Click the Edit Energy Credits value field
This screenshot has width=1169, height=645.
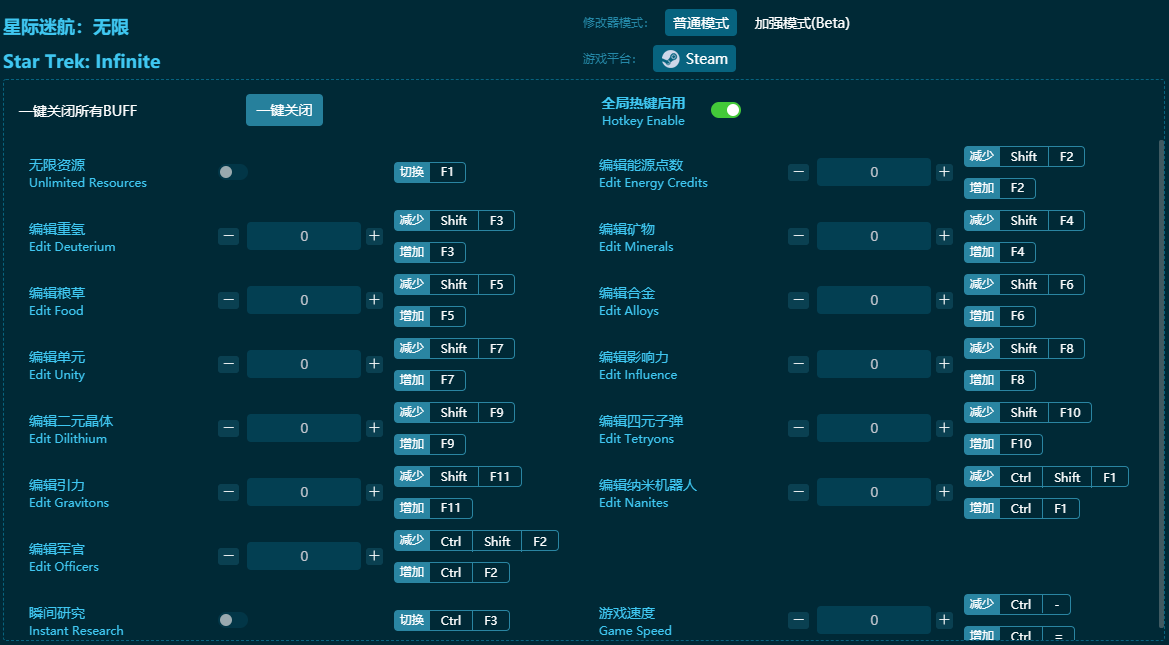(874, 172)
